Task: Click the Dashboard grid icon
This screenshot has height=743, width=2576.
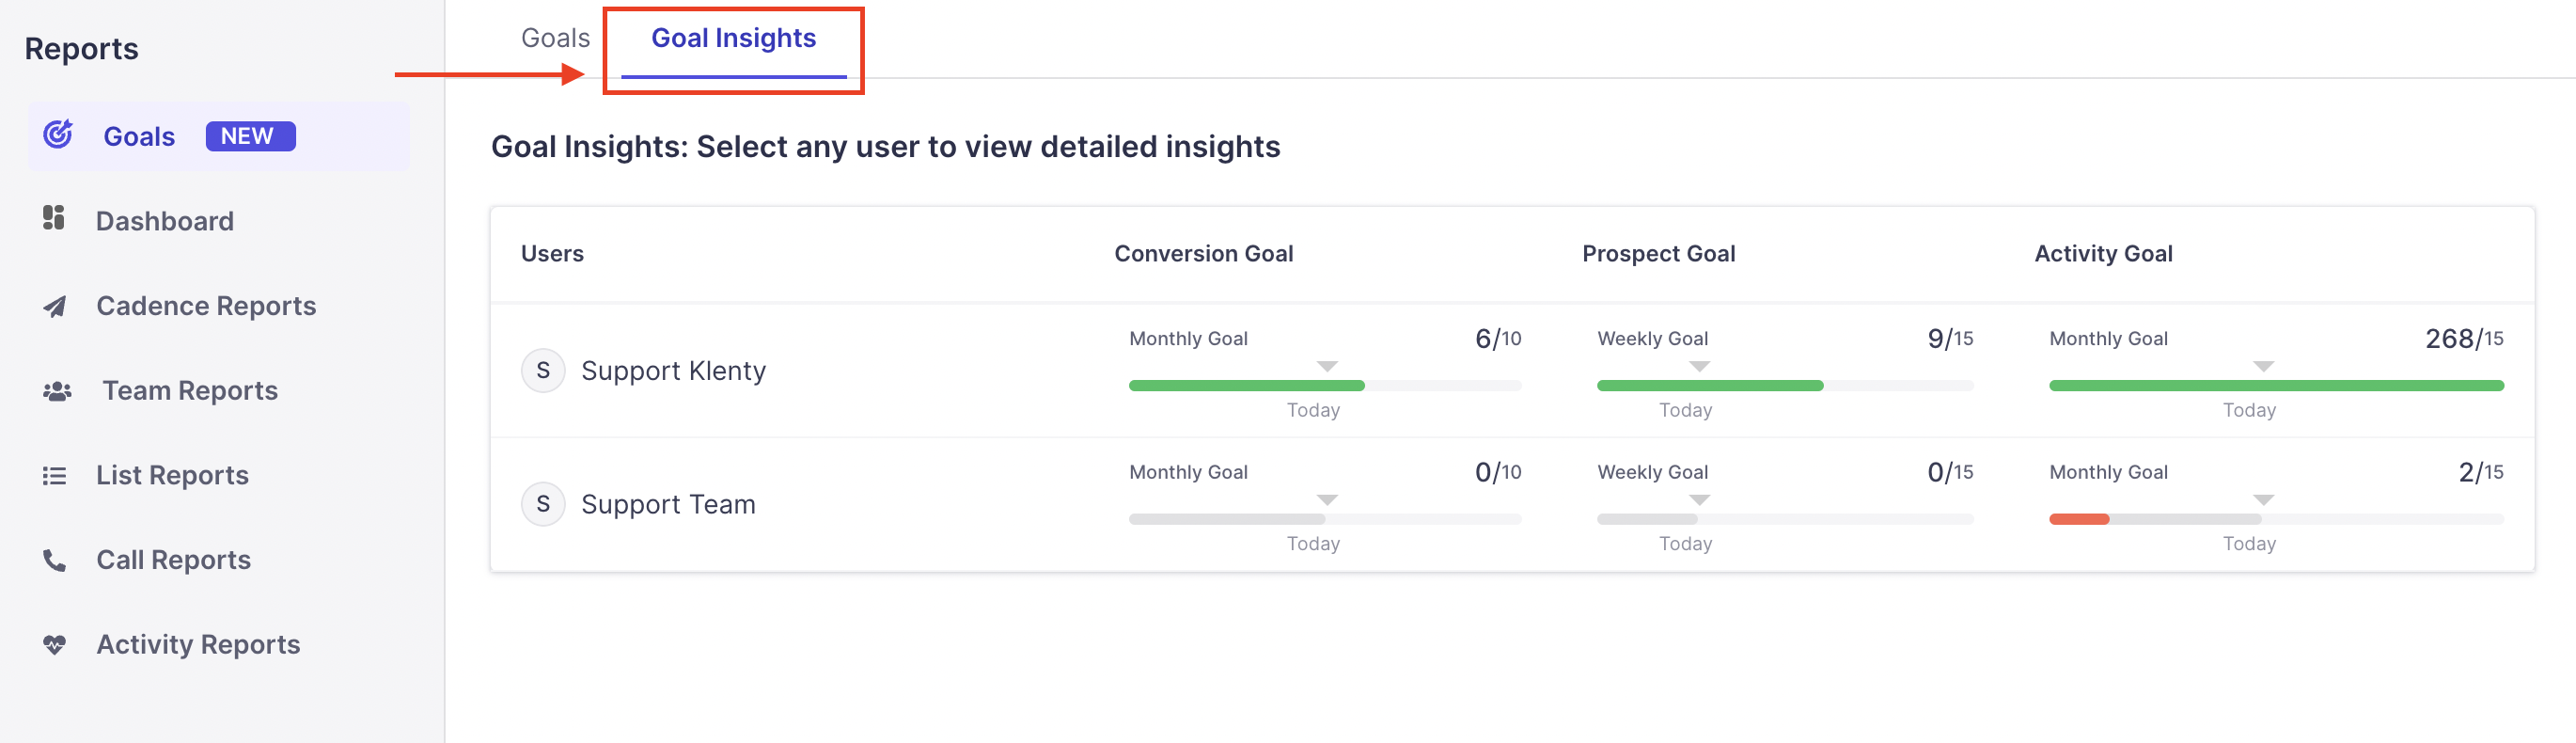Action: point(54,218)
